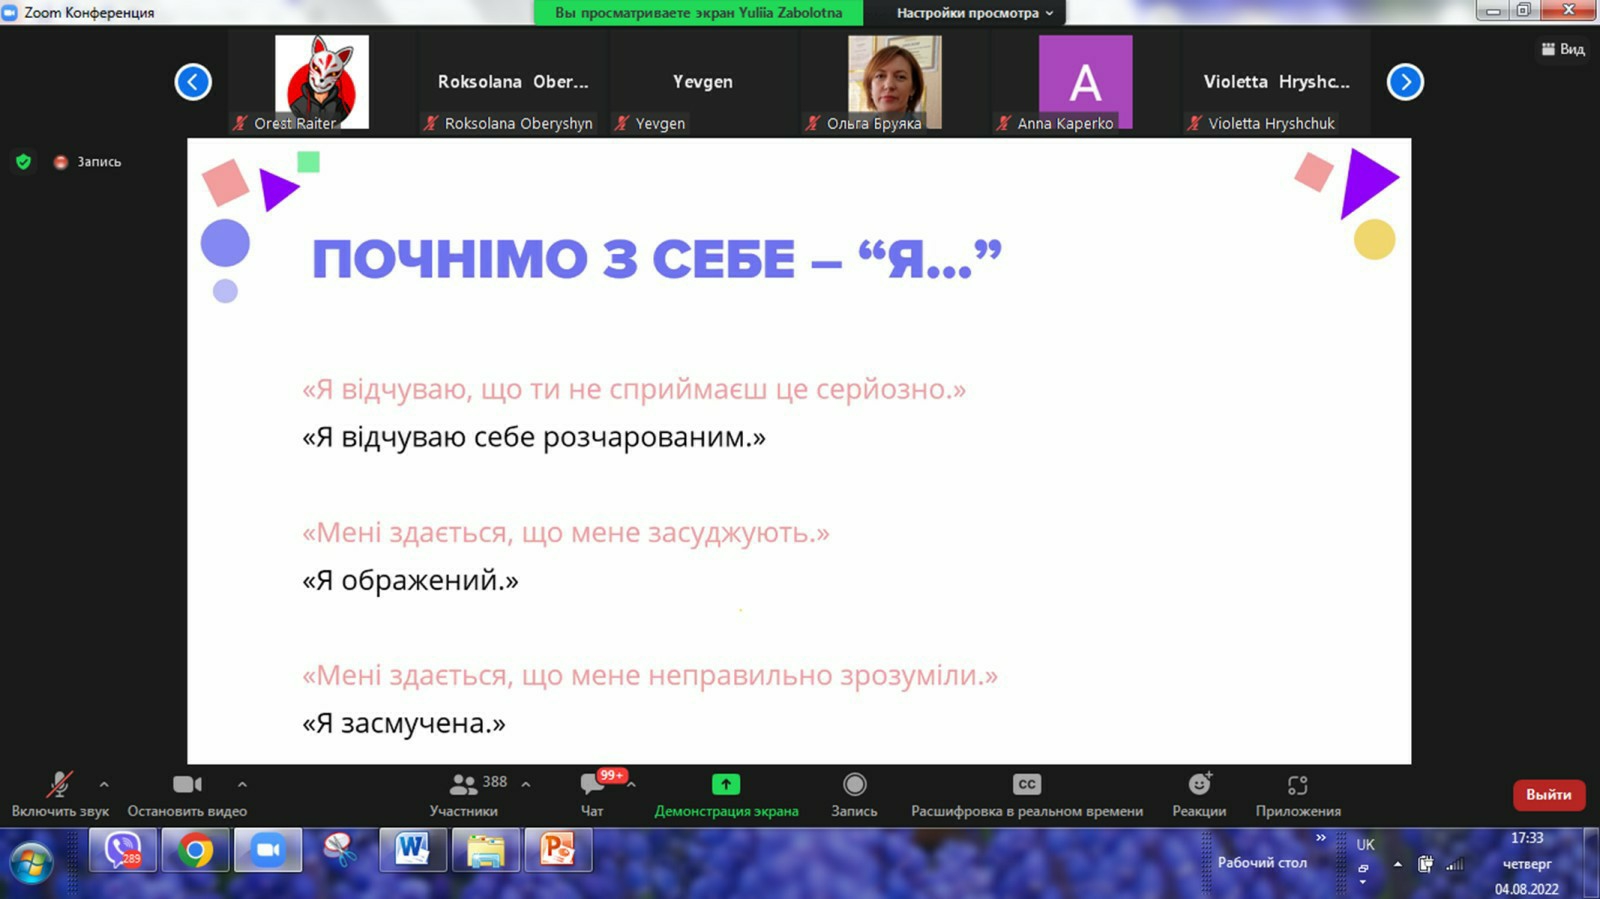The width and height of the screenshot is (1600, 899).
Task: Expand audio options arrow beside microphone
Action: pos(104,785)
